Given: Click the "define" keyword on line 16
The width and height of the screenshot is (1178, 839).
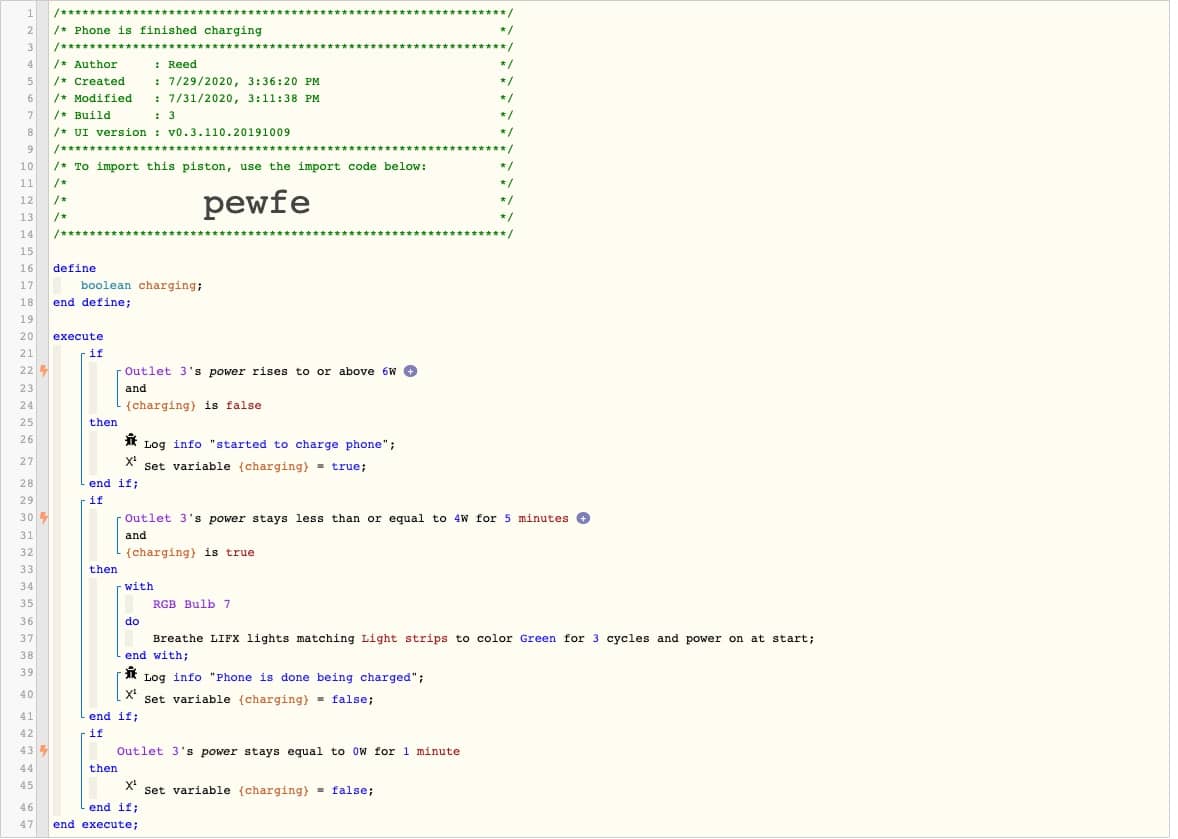Looking at the screenshot, I should pyautogui.click(x=74, y=268).
